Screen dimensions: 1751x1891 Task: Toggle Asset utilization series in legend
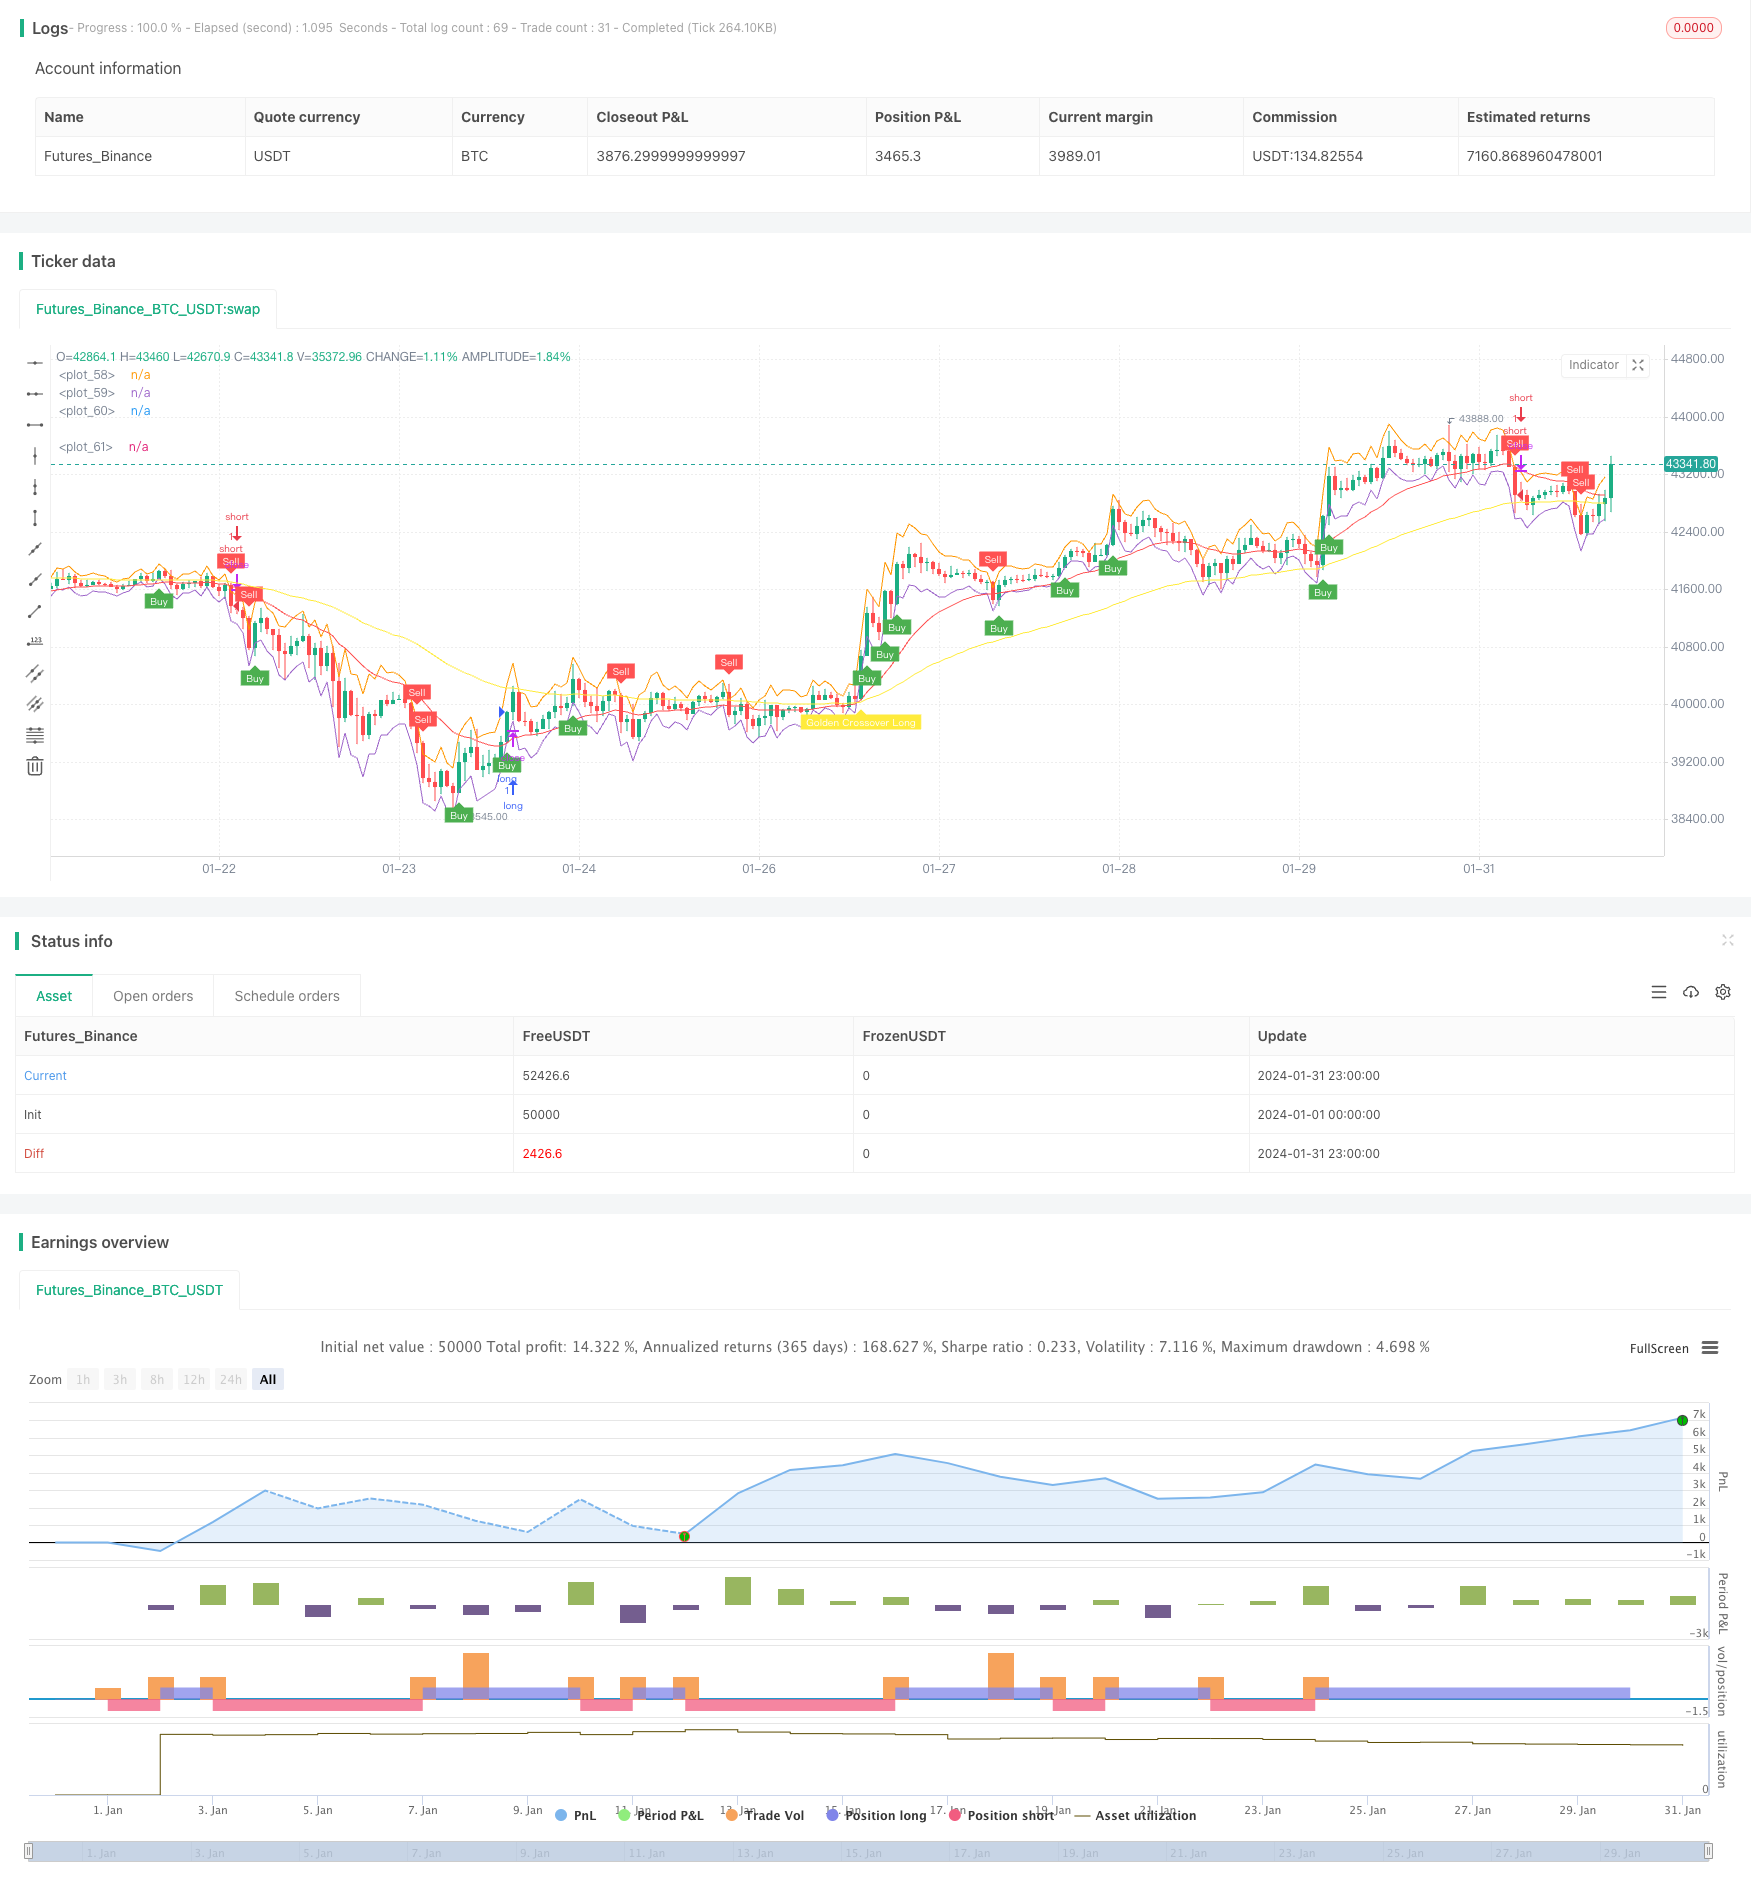coord(1135,1815)
